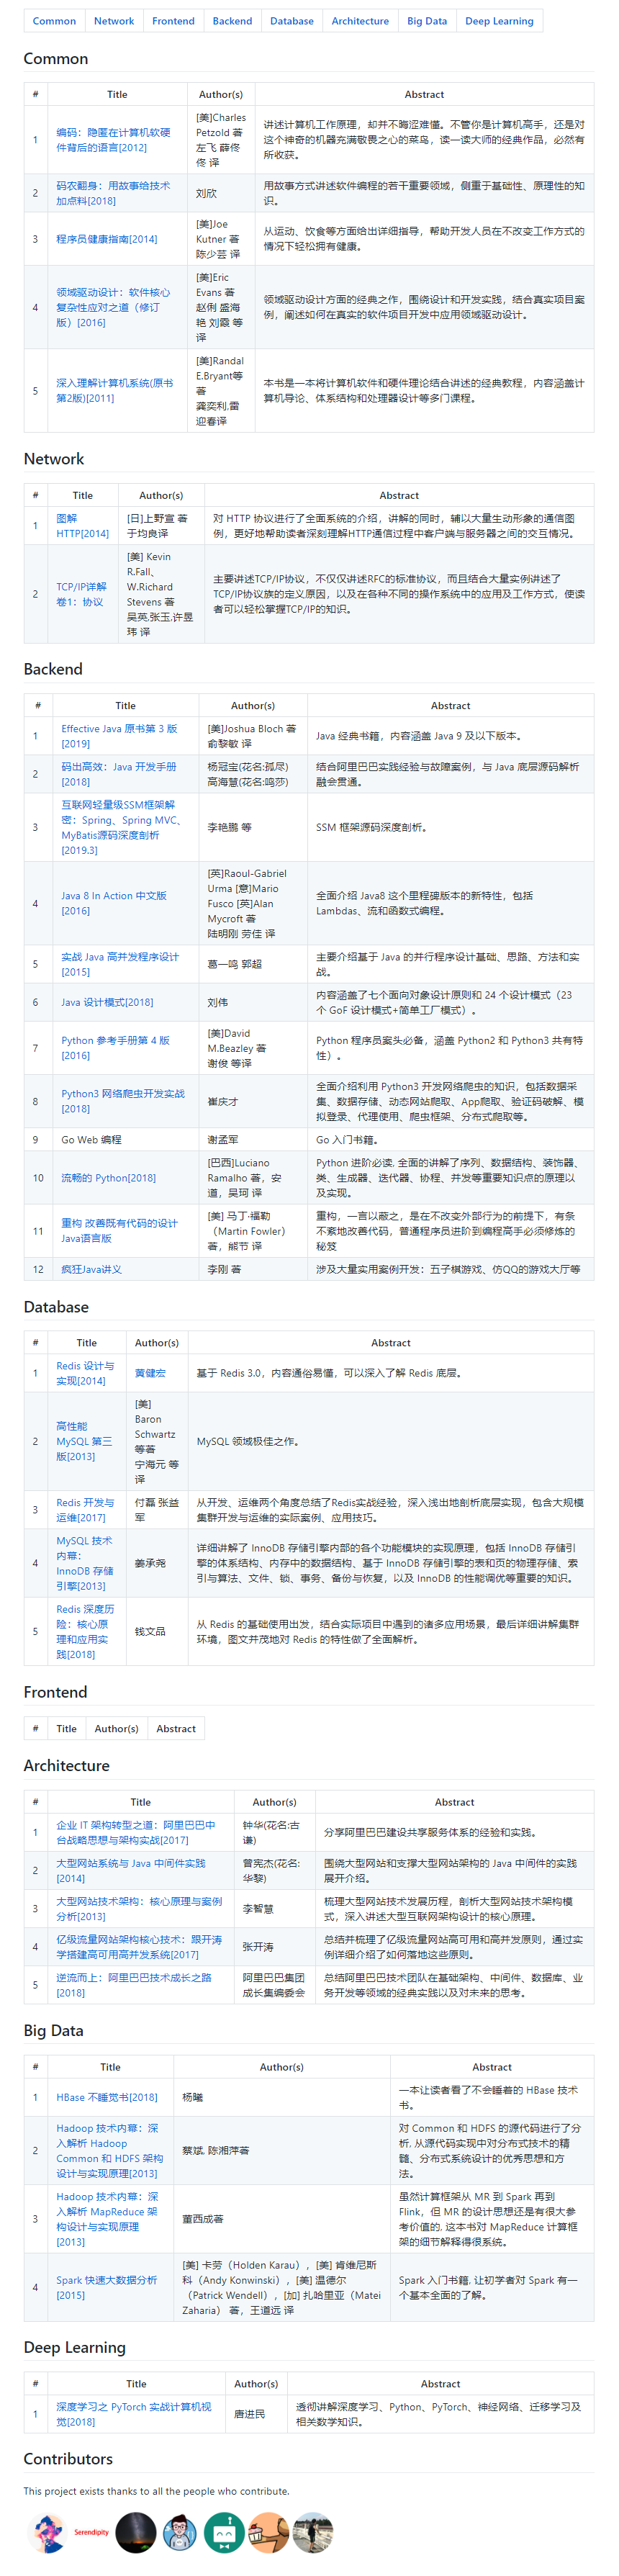619x2576 pixels.
Task: Open book link 大型网站系统与 Java 中间件实践[2014]
Action: [x=130, y=1871]
